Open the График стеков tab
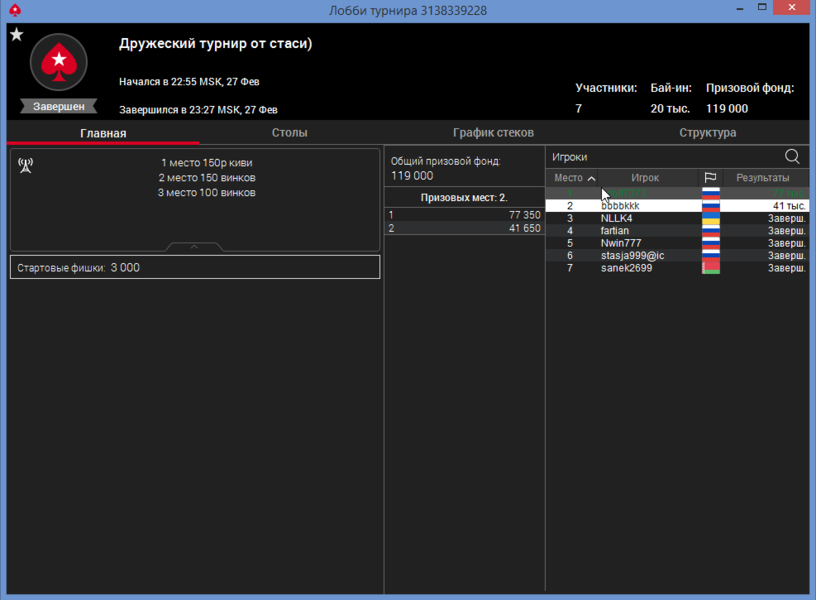The height and width of the screenshot is (600, 816). (493, 133)
